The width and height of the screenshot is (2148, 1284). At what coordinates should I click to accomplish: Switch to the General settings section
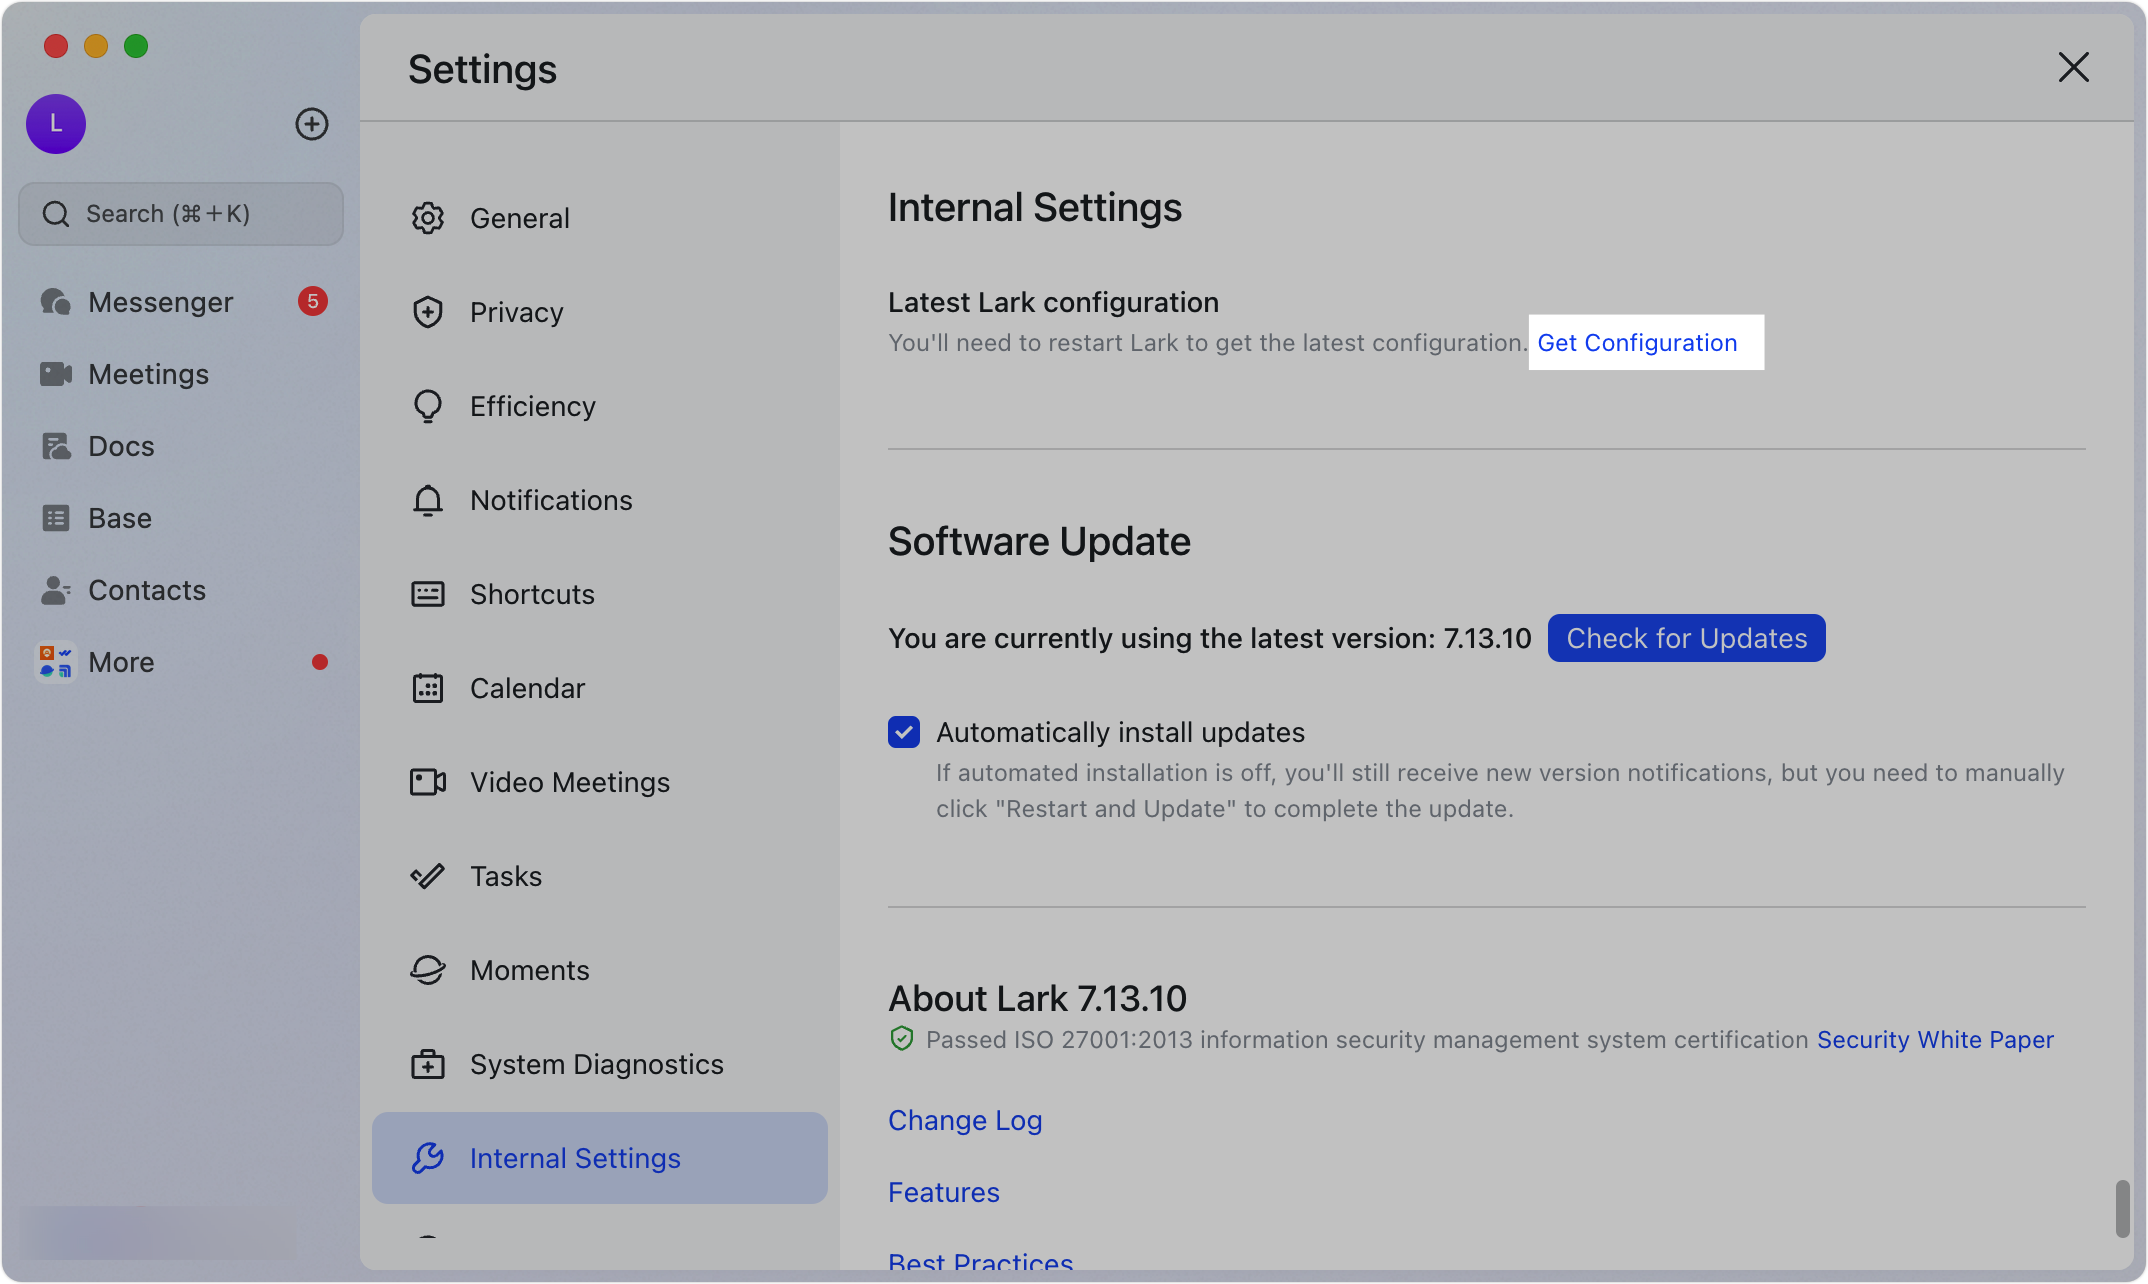519,218
